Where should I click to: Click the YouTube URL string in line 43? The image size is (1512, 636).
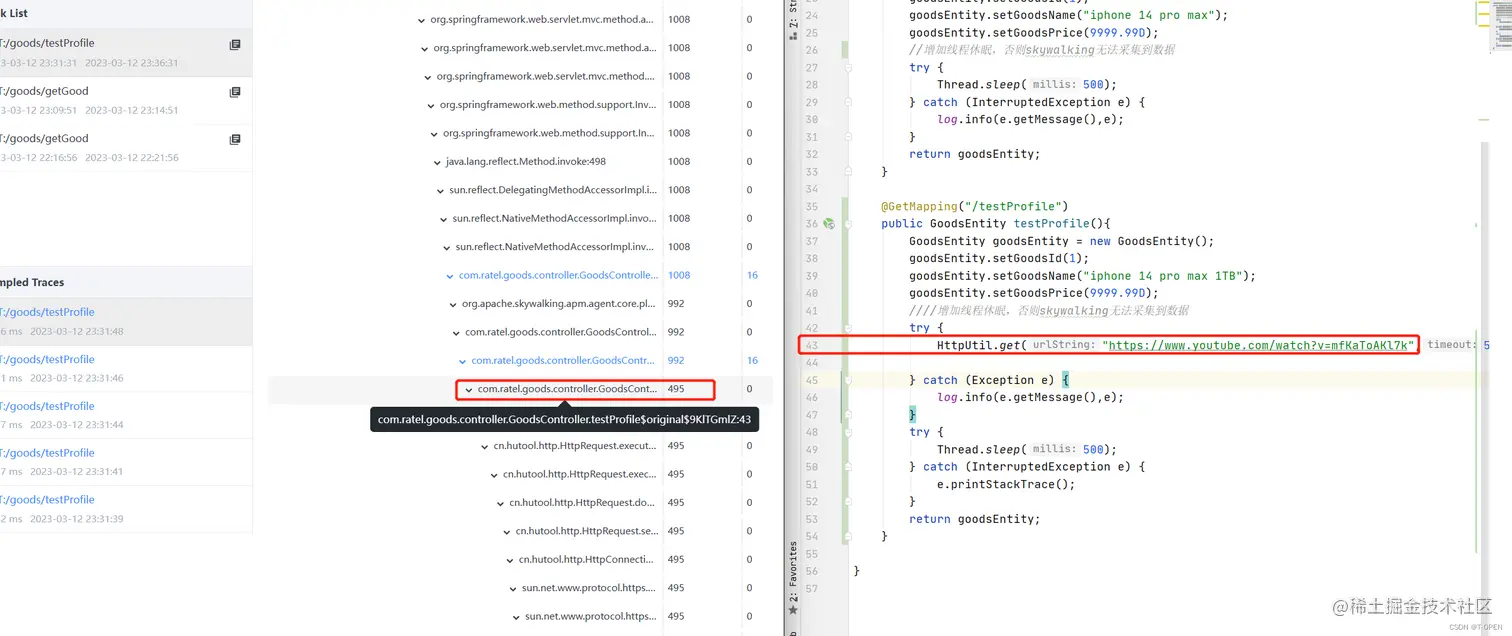1260,345
